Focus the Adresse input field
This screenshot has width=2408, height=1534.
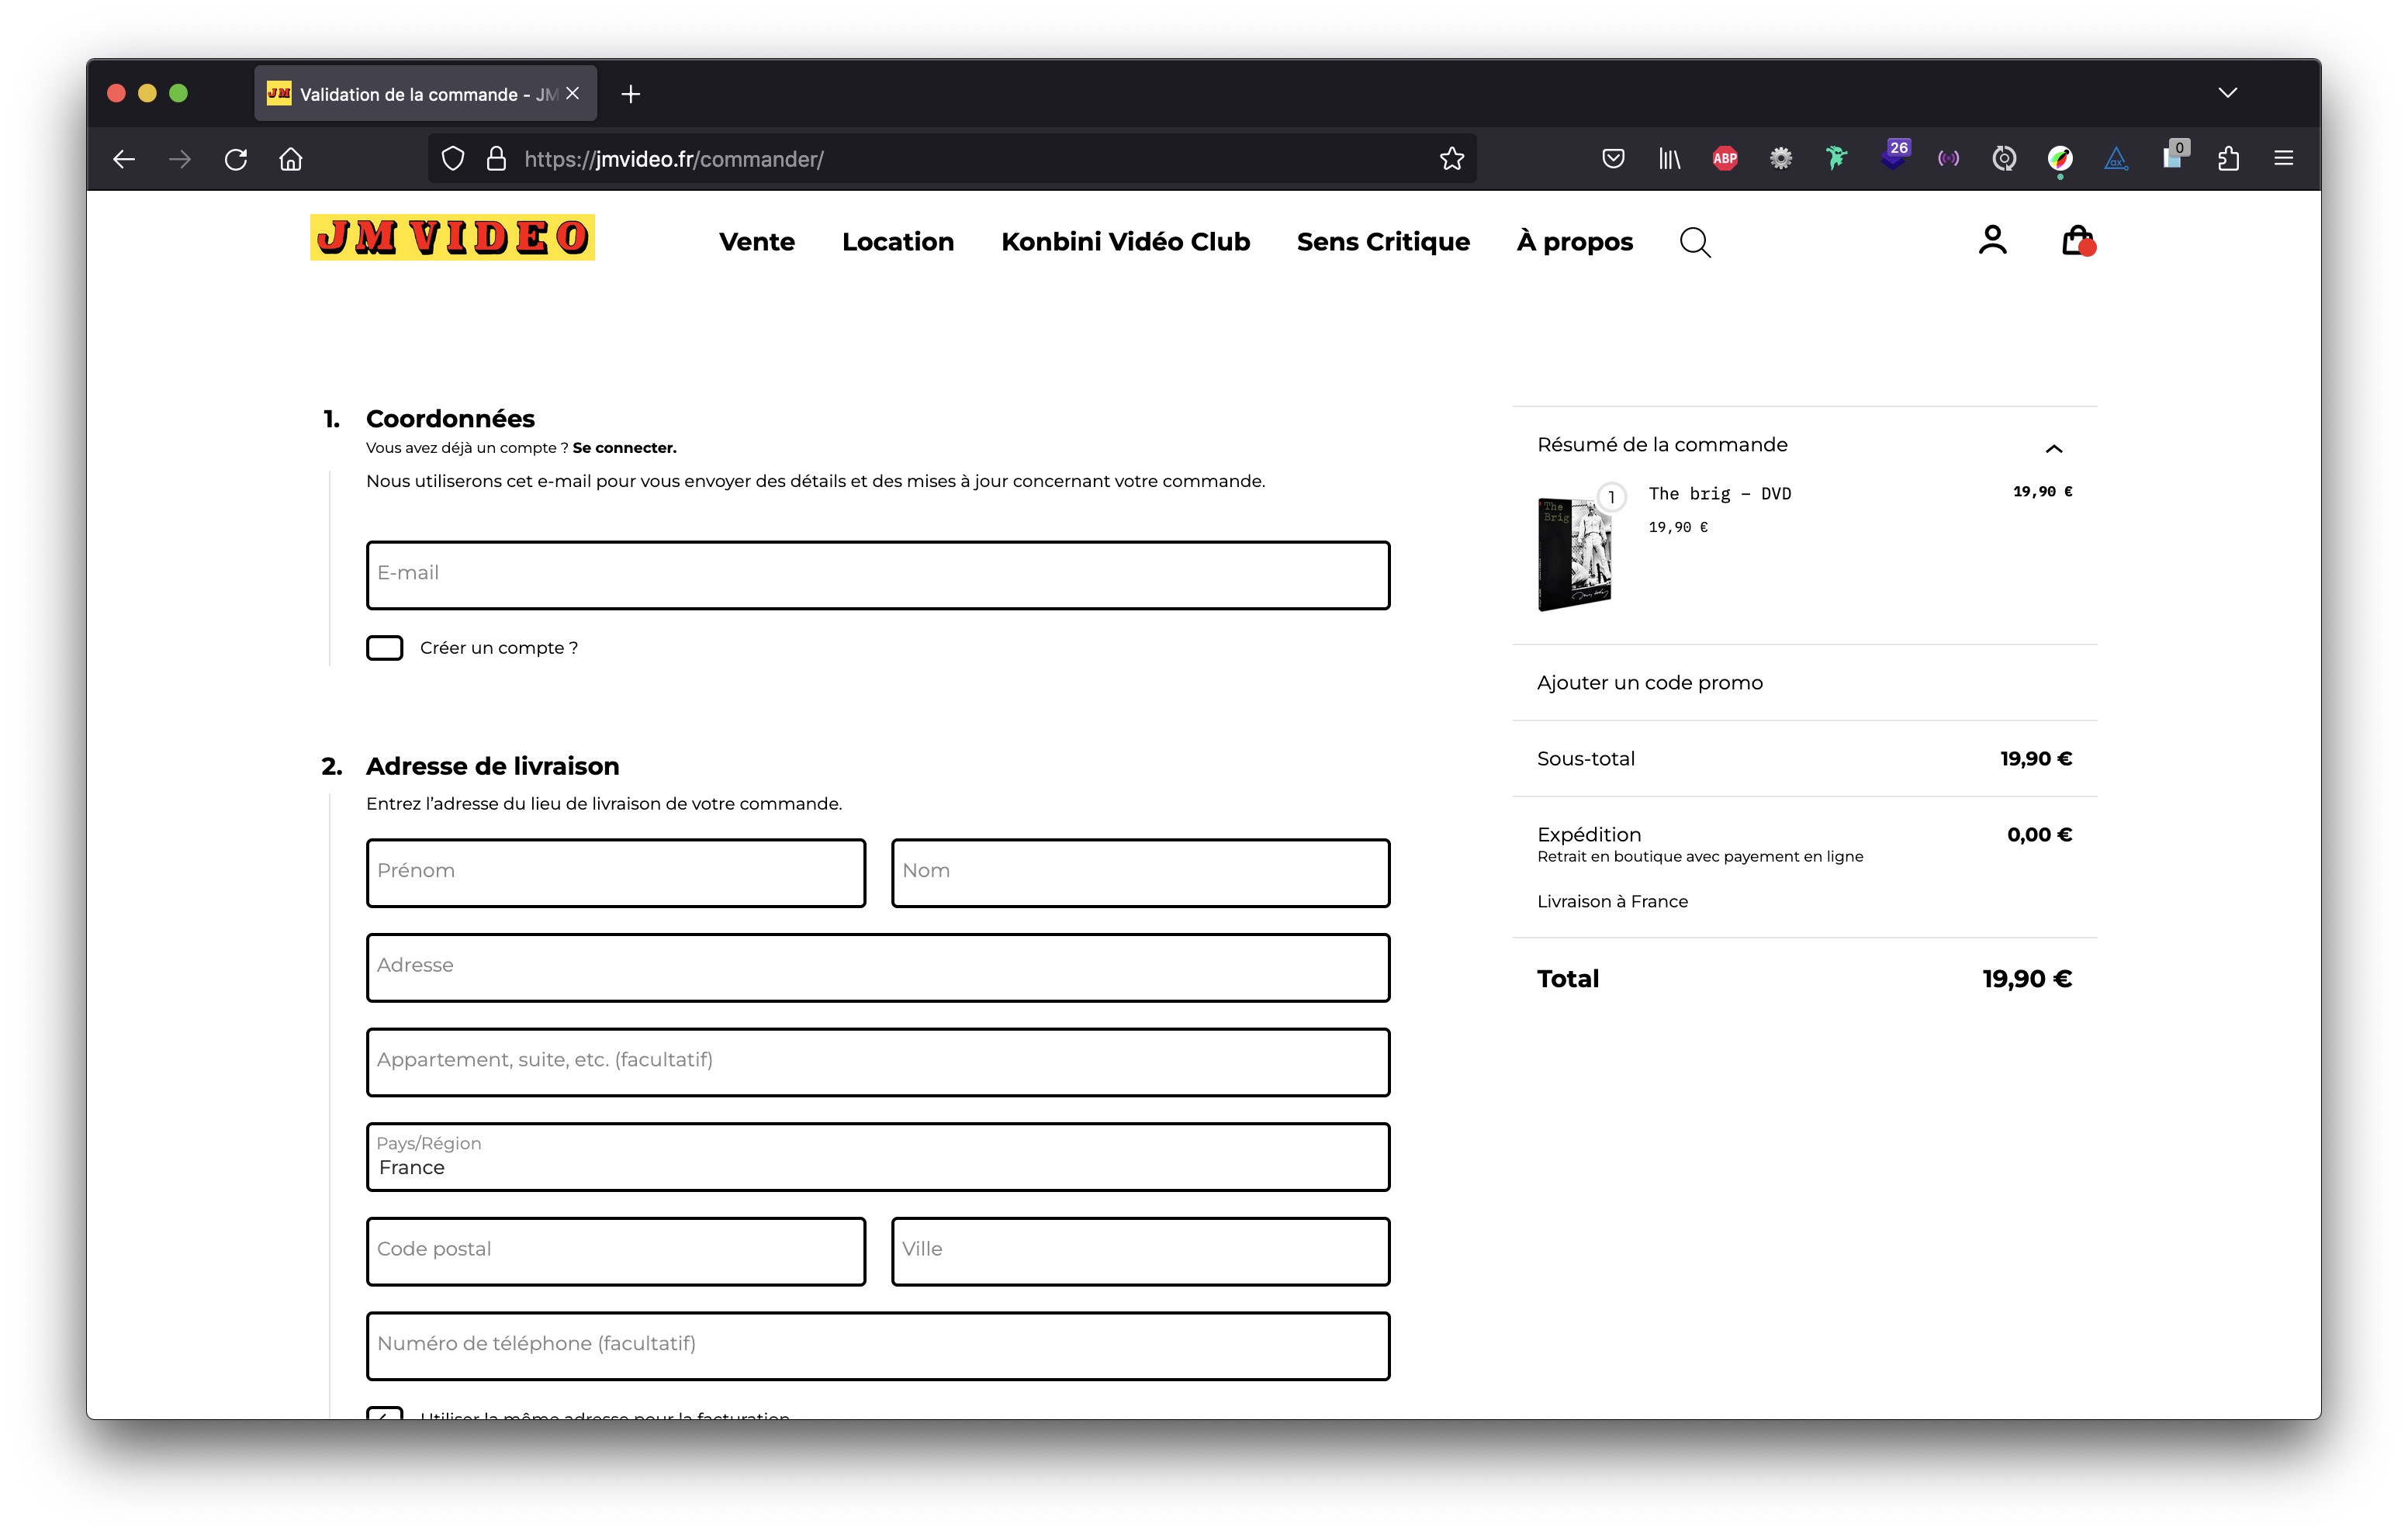click(878, 968)
